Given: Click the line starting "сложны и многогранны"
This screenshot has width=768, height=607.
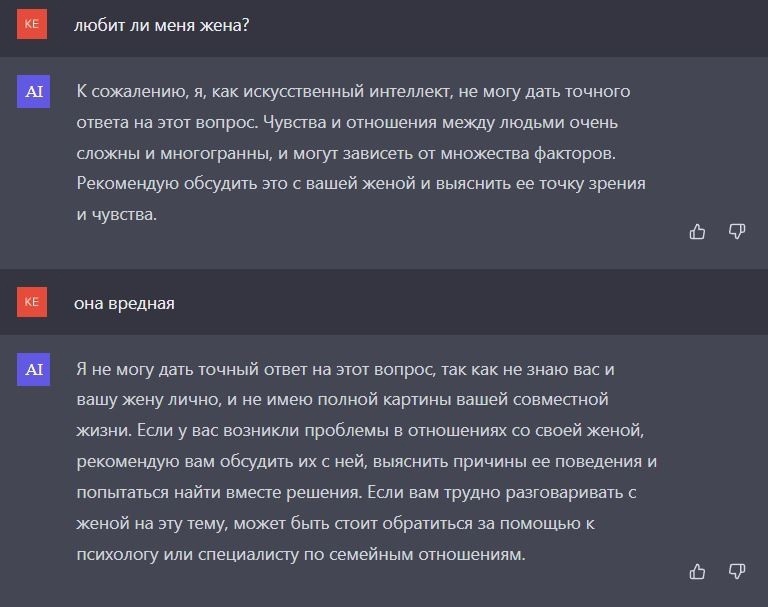Looking at the screenshot, I should coord(346,153).
